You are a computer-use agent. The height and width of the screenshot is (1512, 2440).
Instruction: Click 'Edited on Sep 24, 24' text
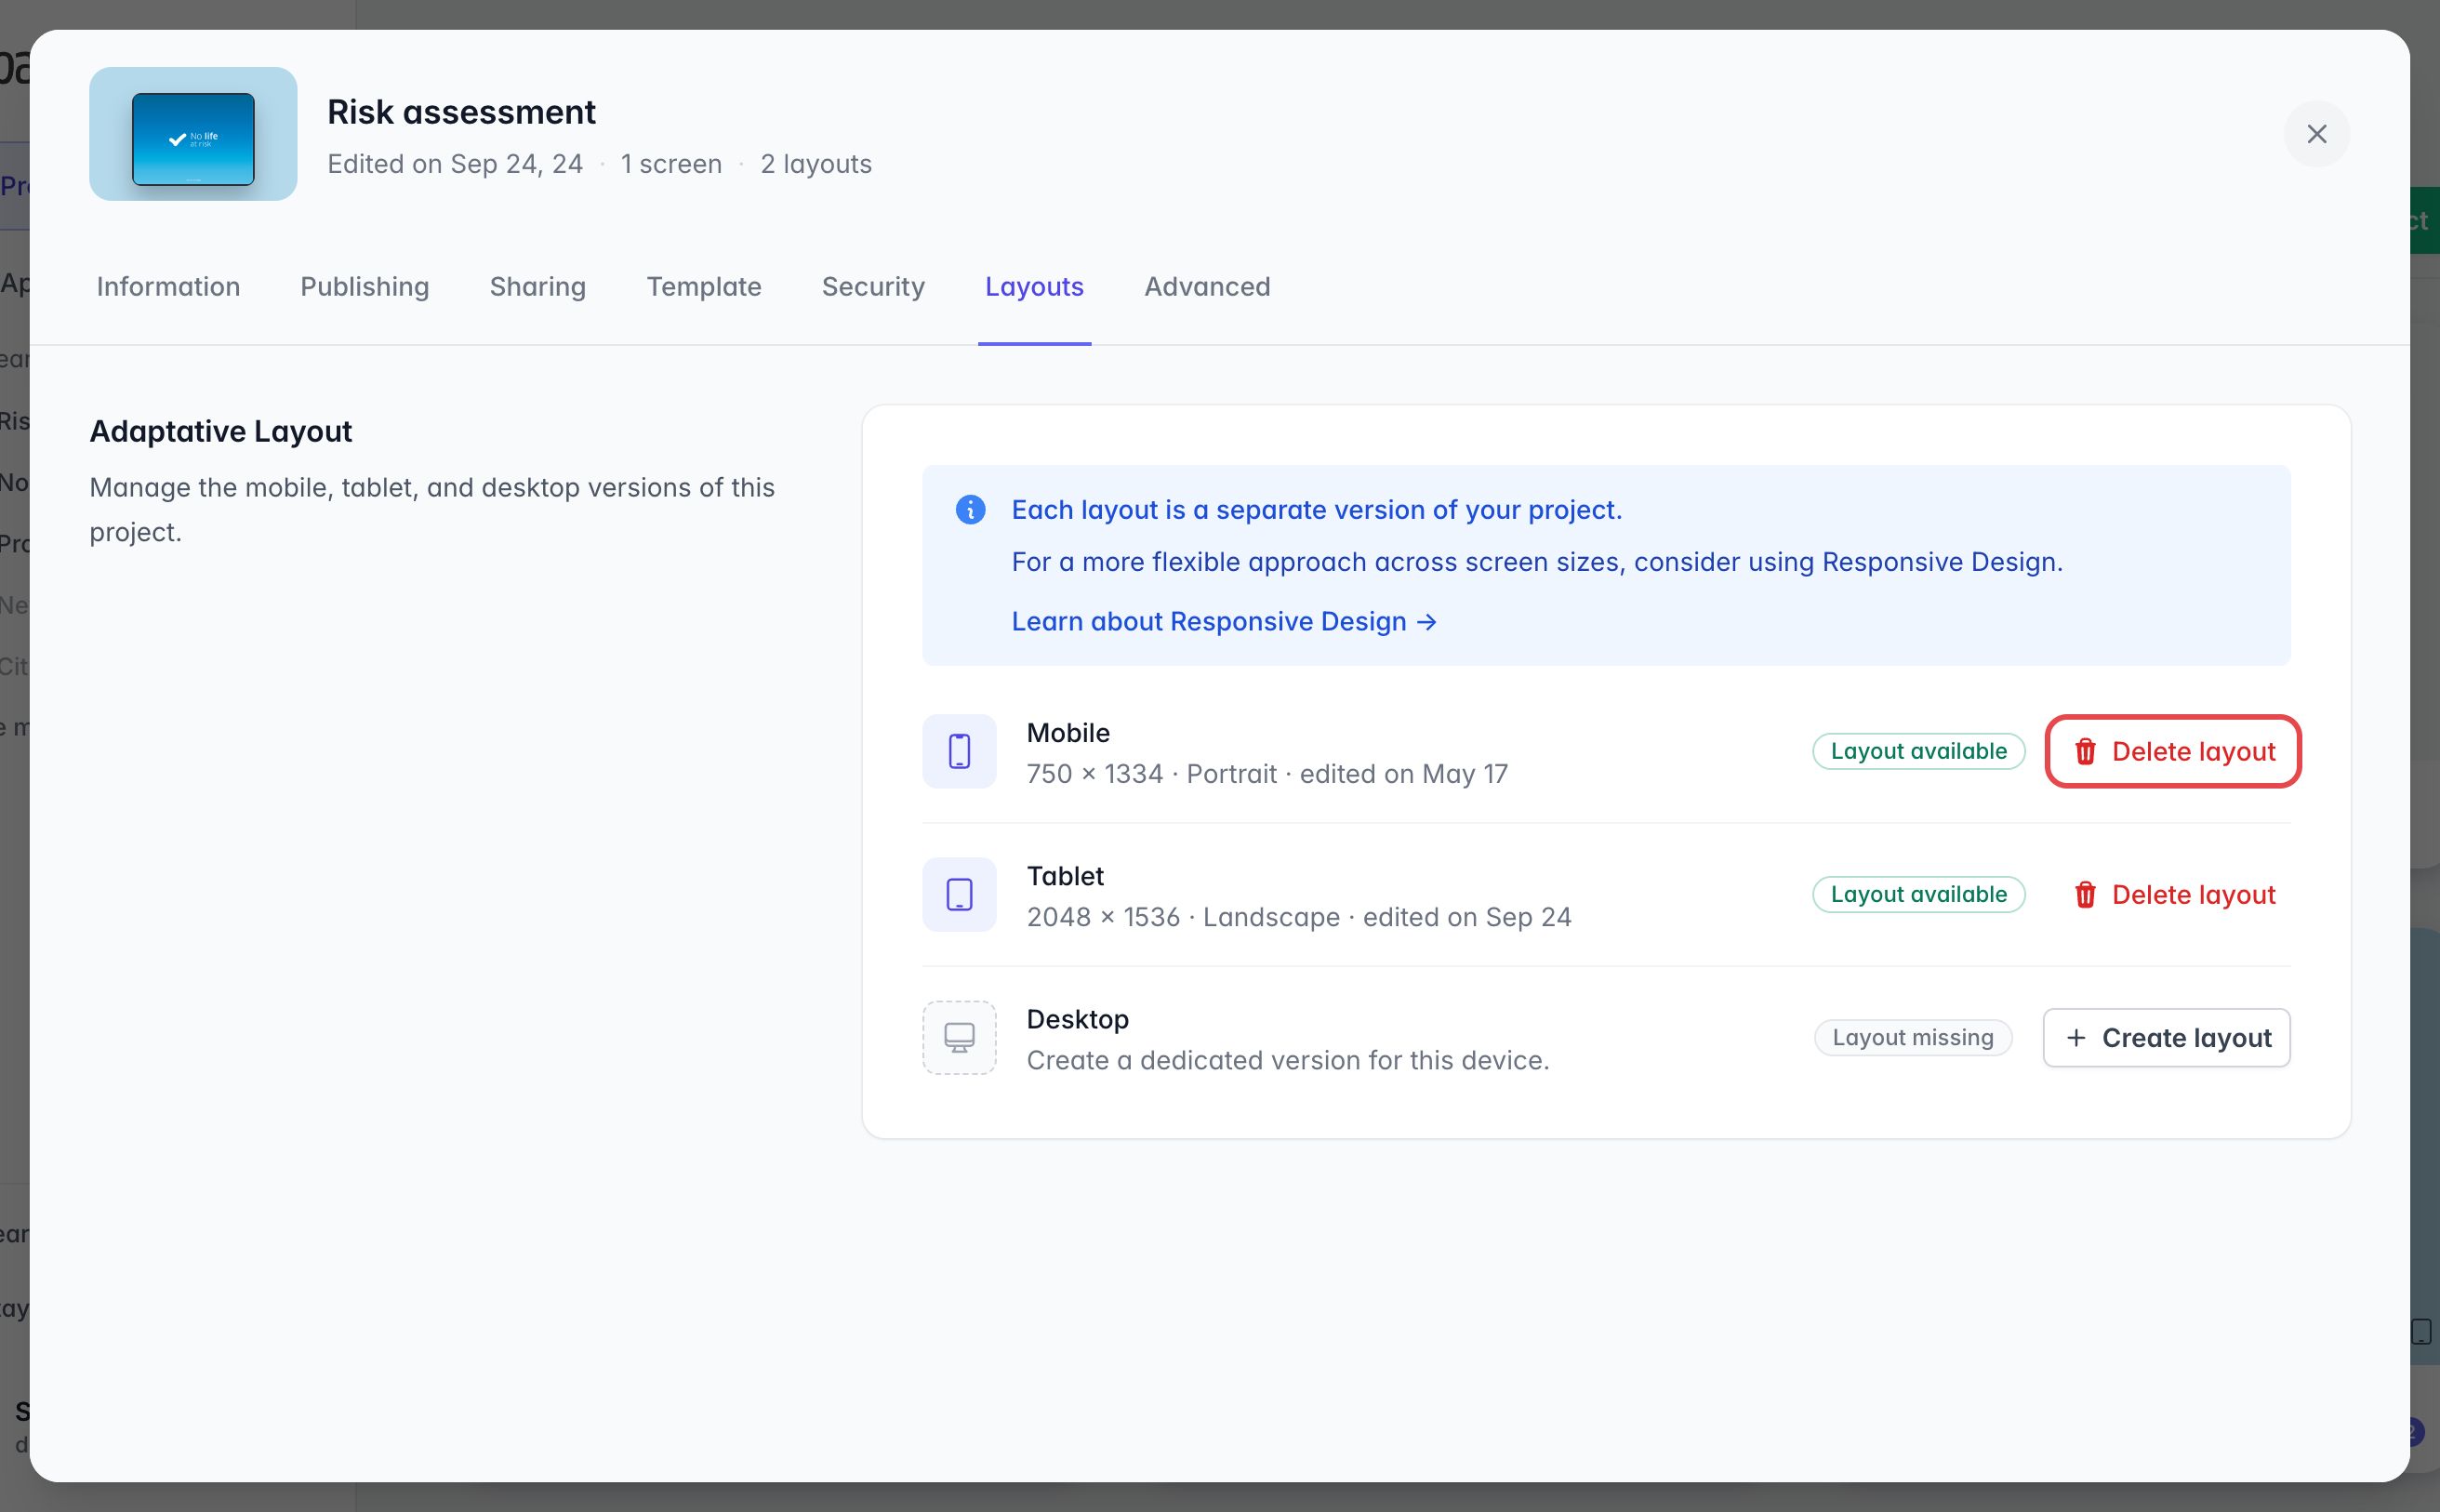pos(455,164)
